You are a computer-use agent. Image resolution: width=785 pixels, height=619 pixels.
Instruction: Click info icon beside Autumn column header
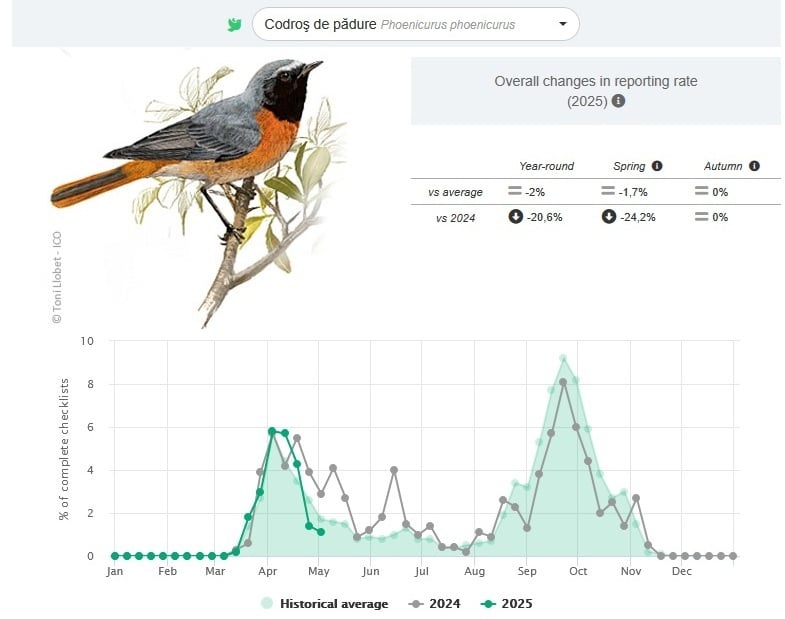point(754,166)
